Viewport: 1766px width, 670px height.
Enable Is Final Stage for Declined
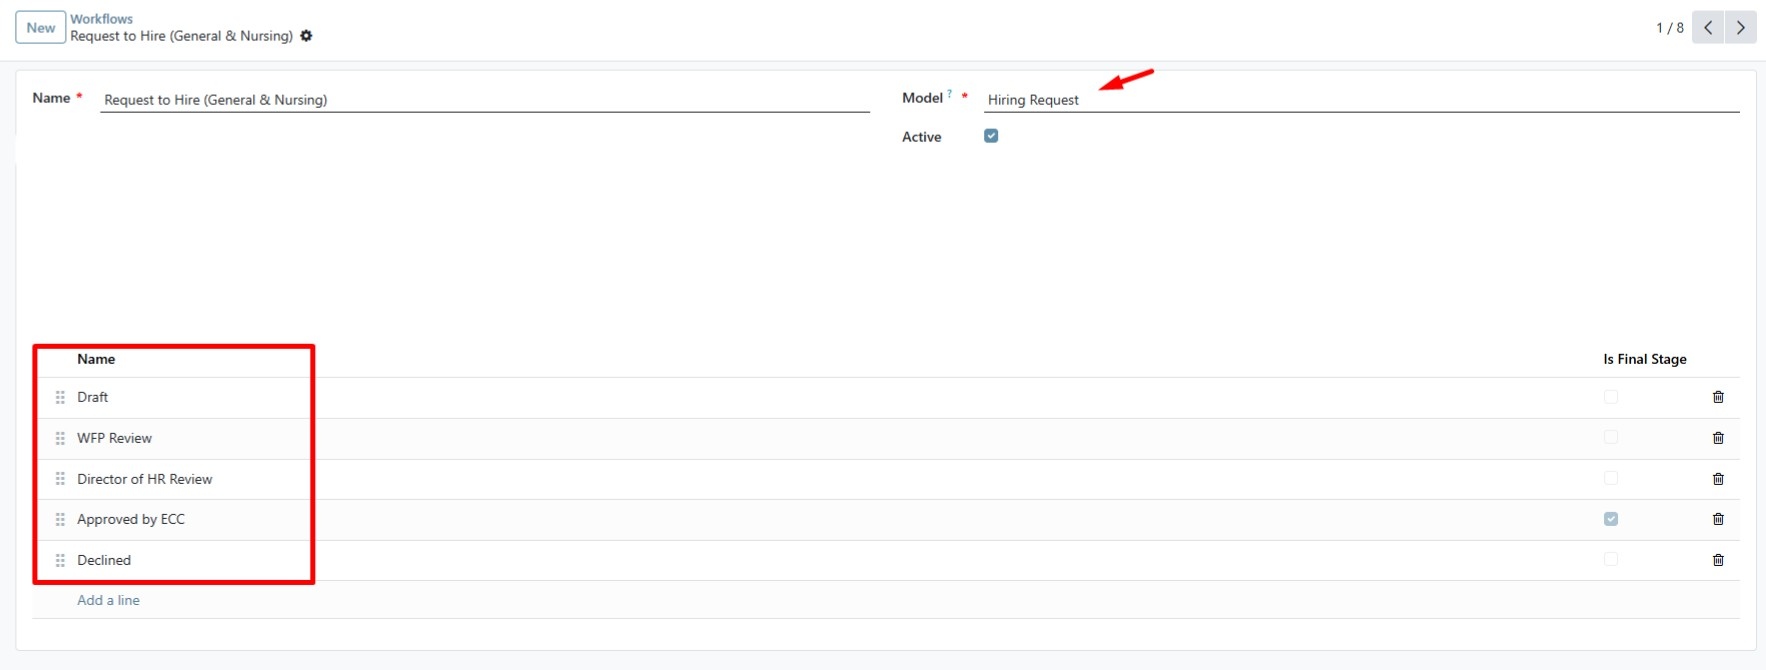pyautogui.click(x=1610, y=560)
